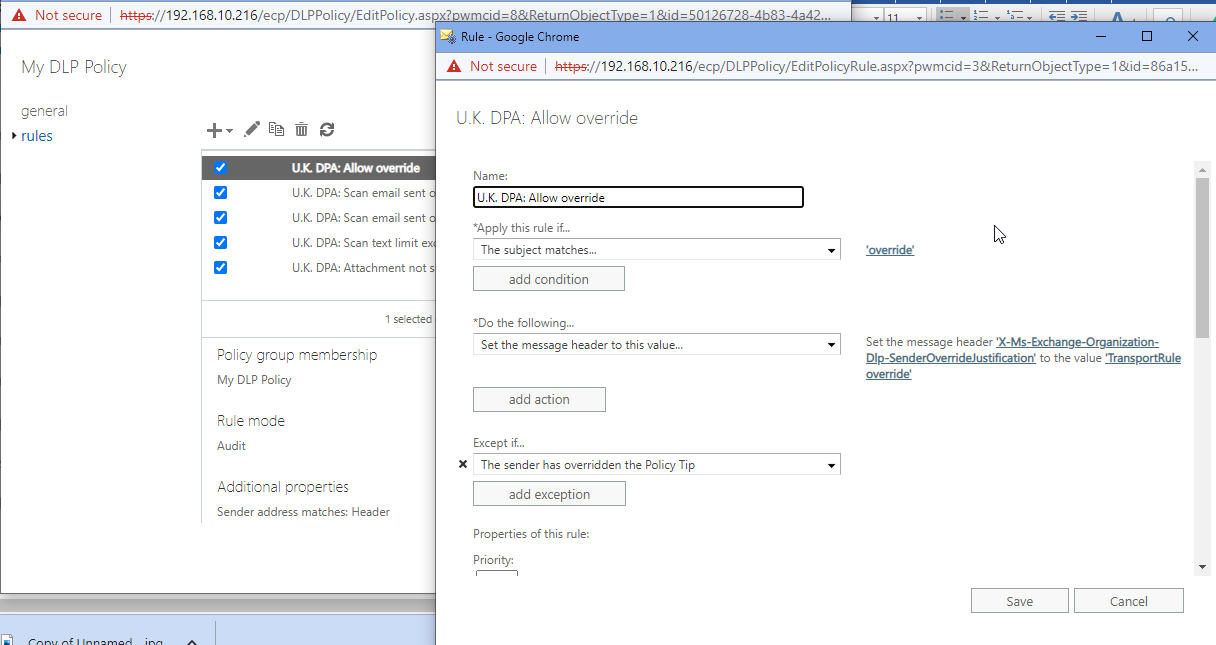The image size is (1216, 645).
Task: Click the 'add exception' button
Action: (x=549, y=494)
